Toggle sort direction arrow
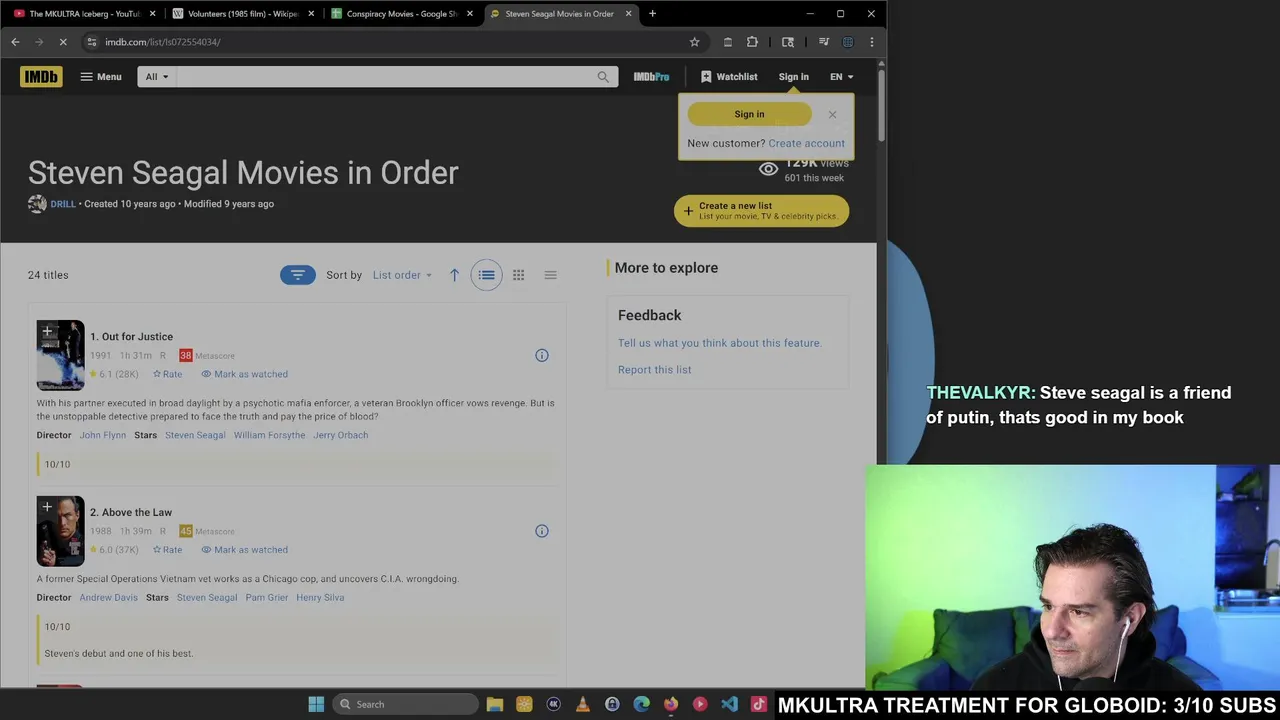The image size is (1280, 720). pyautogui.click(x=454, y=275)
